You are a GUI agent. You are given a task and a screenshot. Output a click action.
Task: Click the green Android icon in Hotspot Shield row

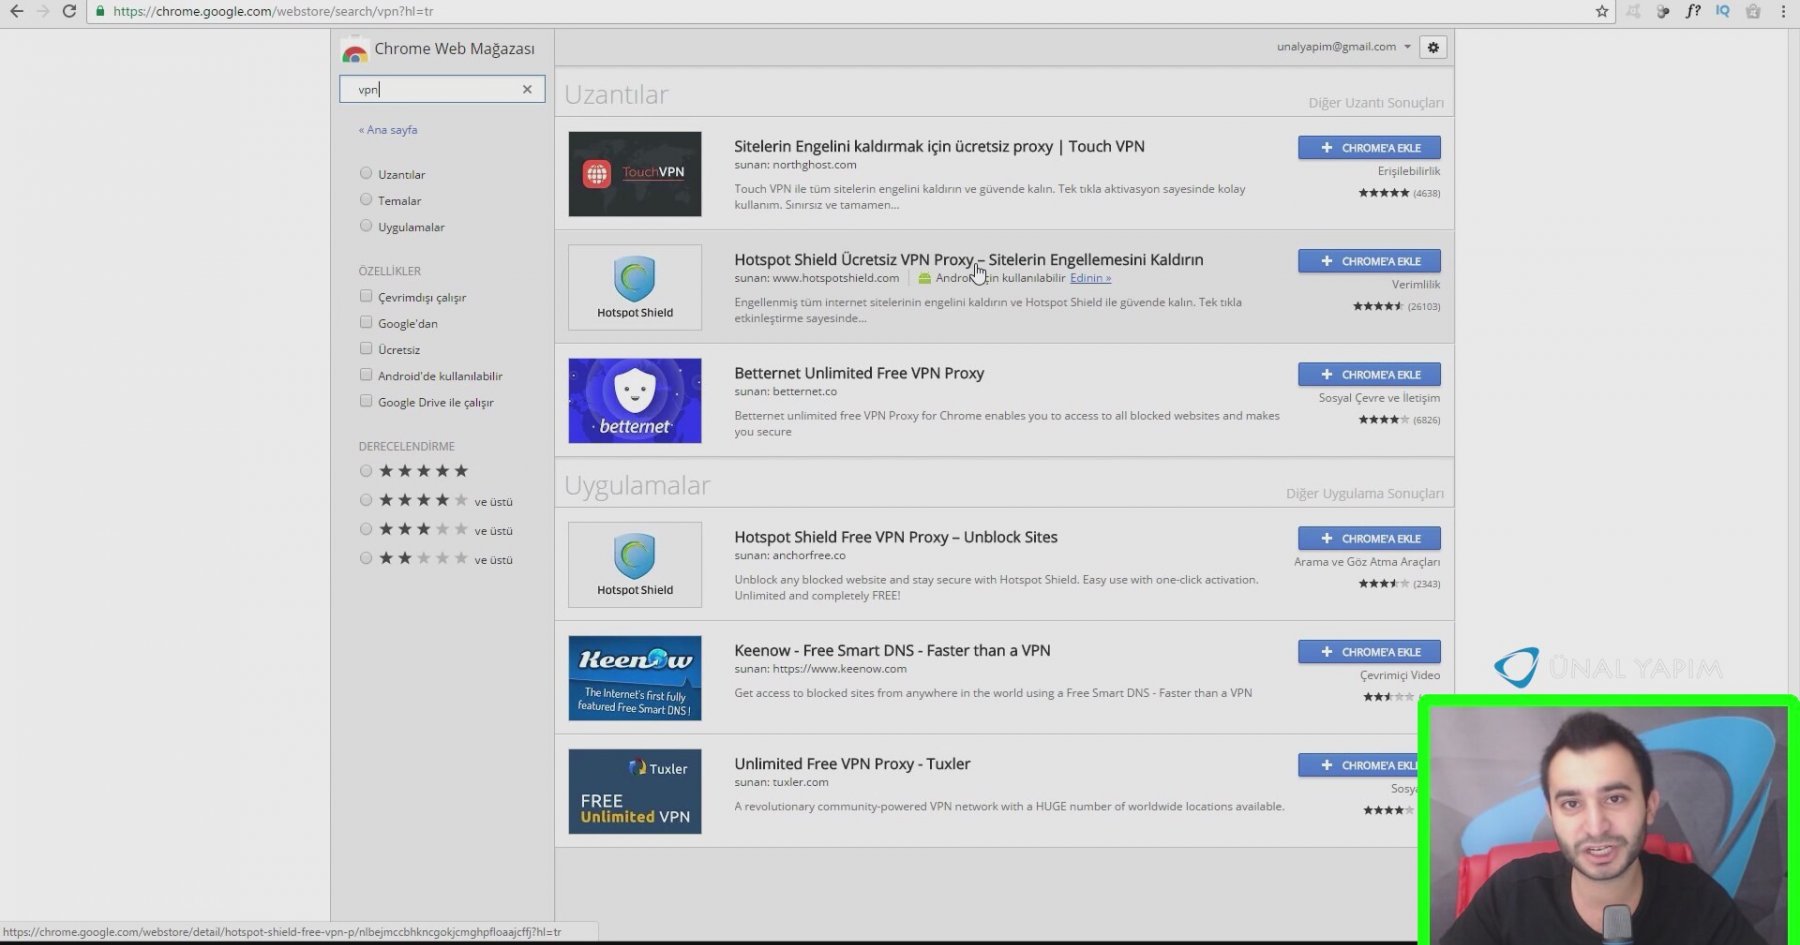[x=924, y=278]
